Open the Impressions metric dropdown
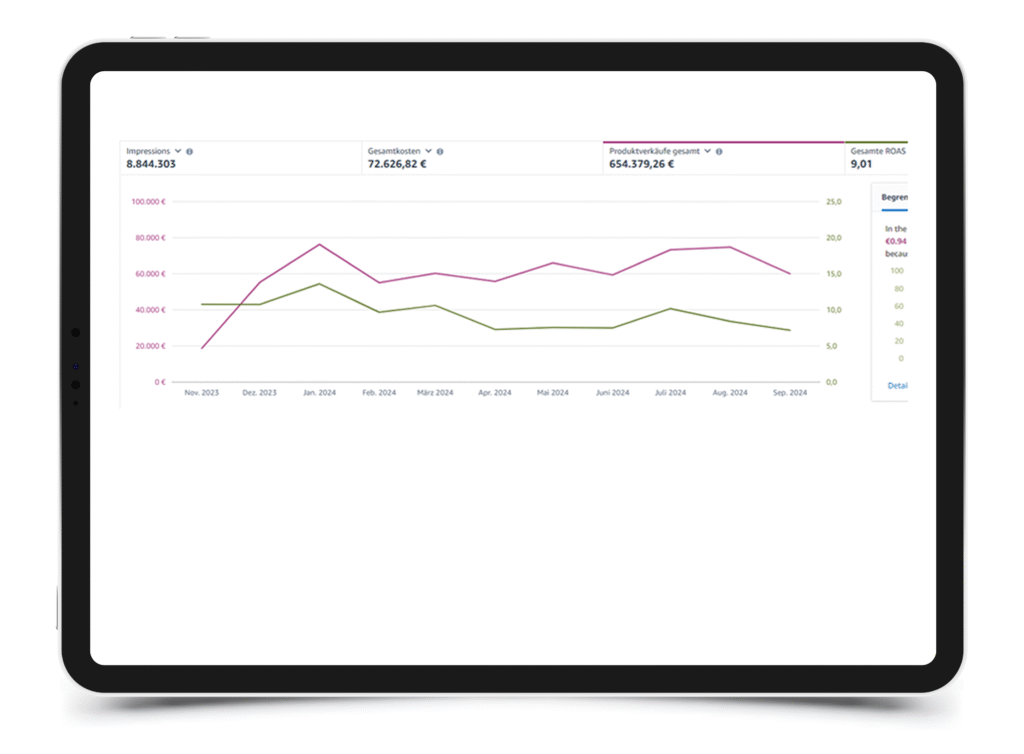 (178, 151)
